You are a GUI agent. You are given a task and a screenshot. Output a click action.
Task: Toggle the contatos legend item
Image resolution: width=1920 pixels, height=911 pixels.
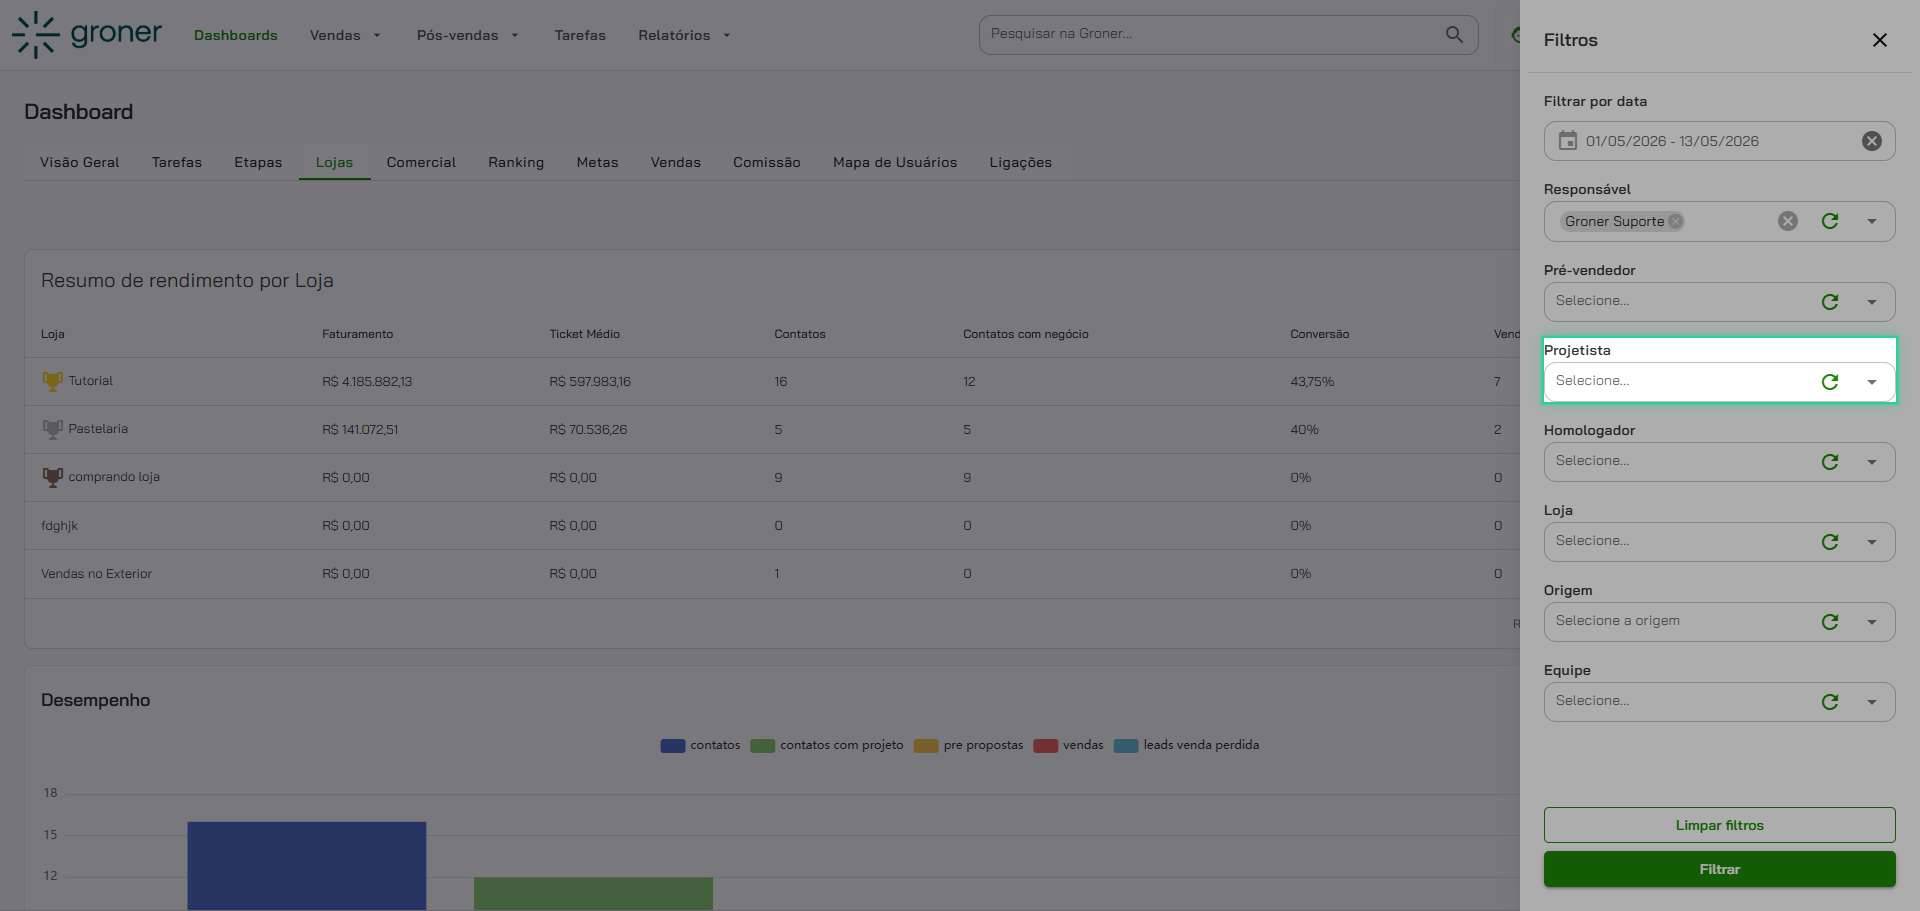coord(700,745)
